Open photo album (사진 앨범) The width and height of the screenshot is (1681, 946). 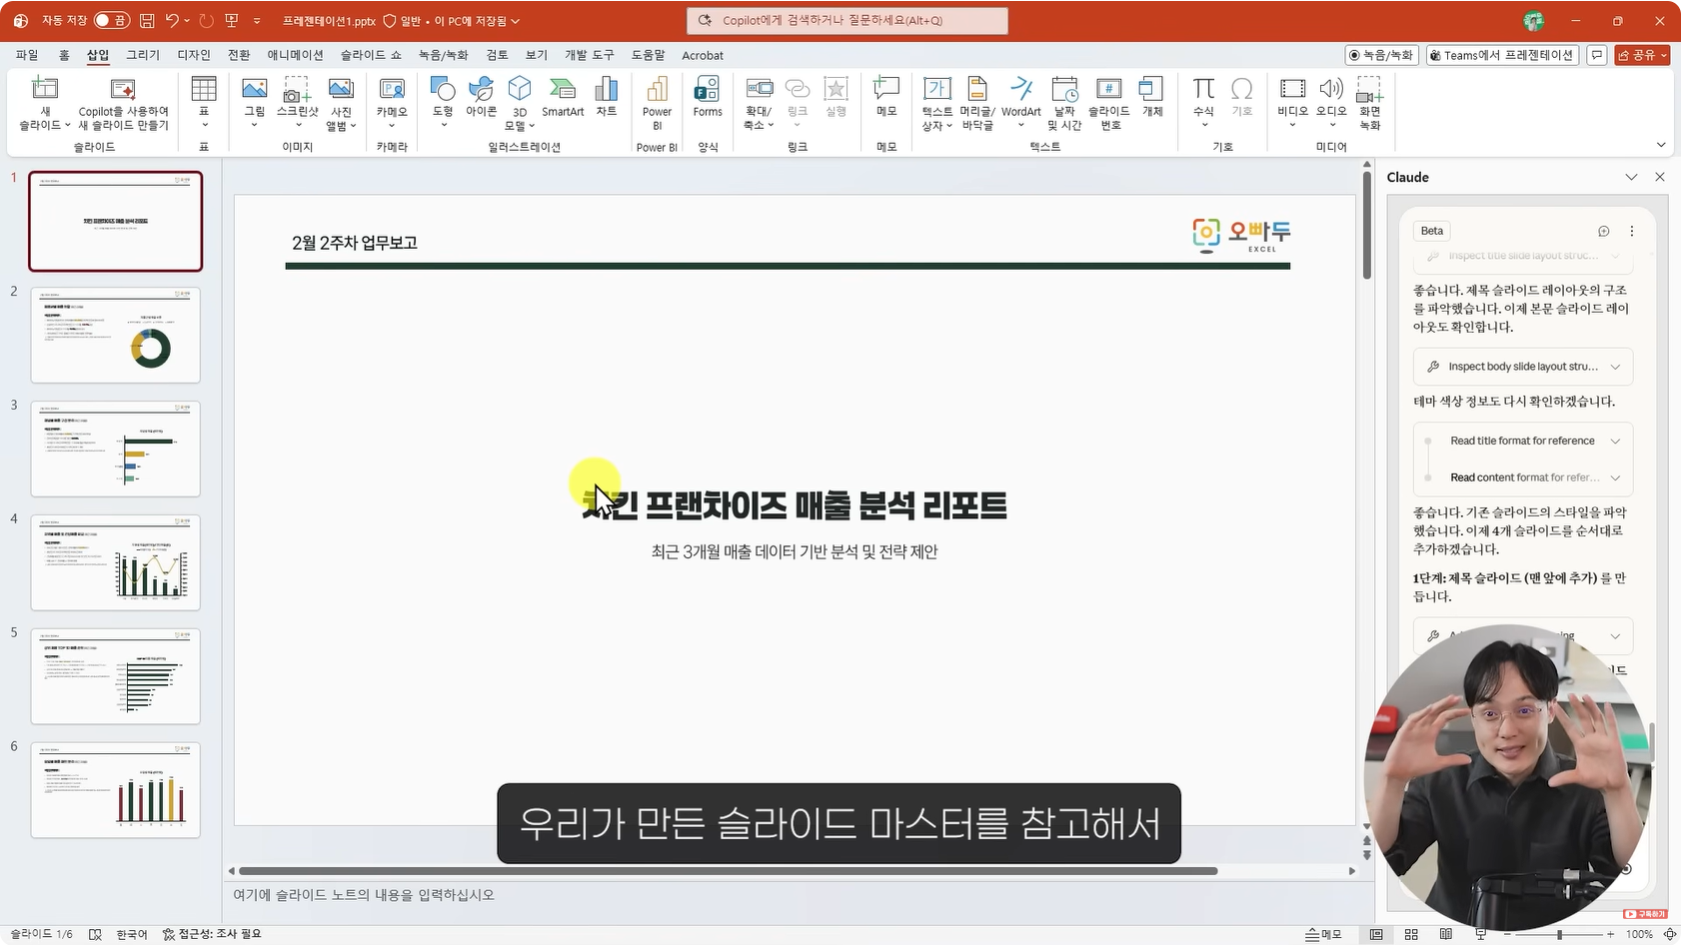click(341, 102)
